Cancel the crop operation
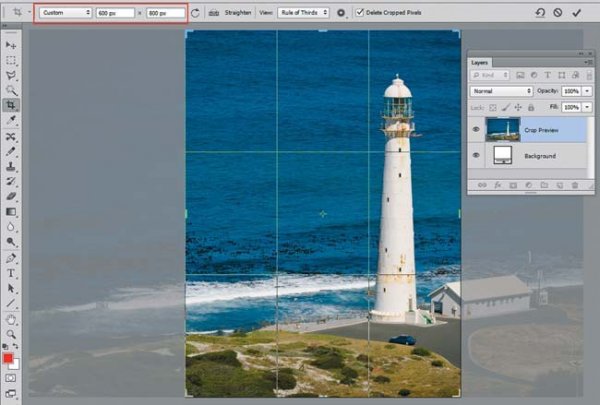 point(557,13)
